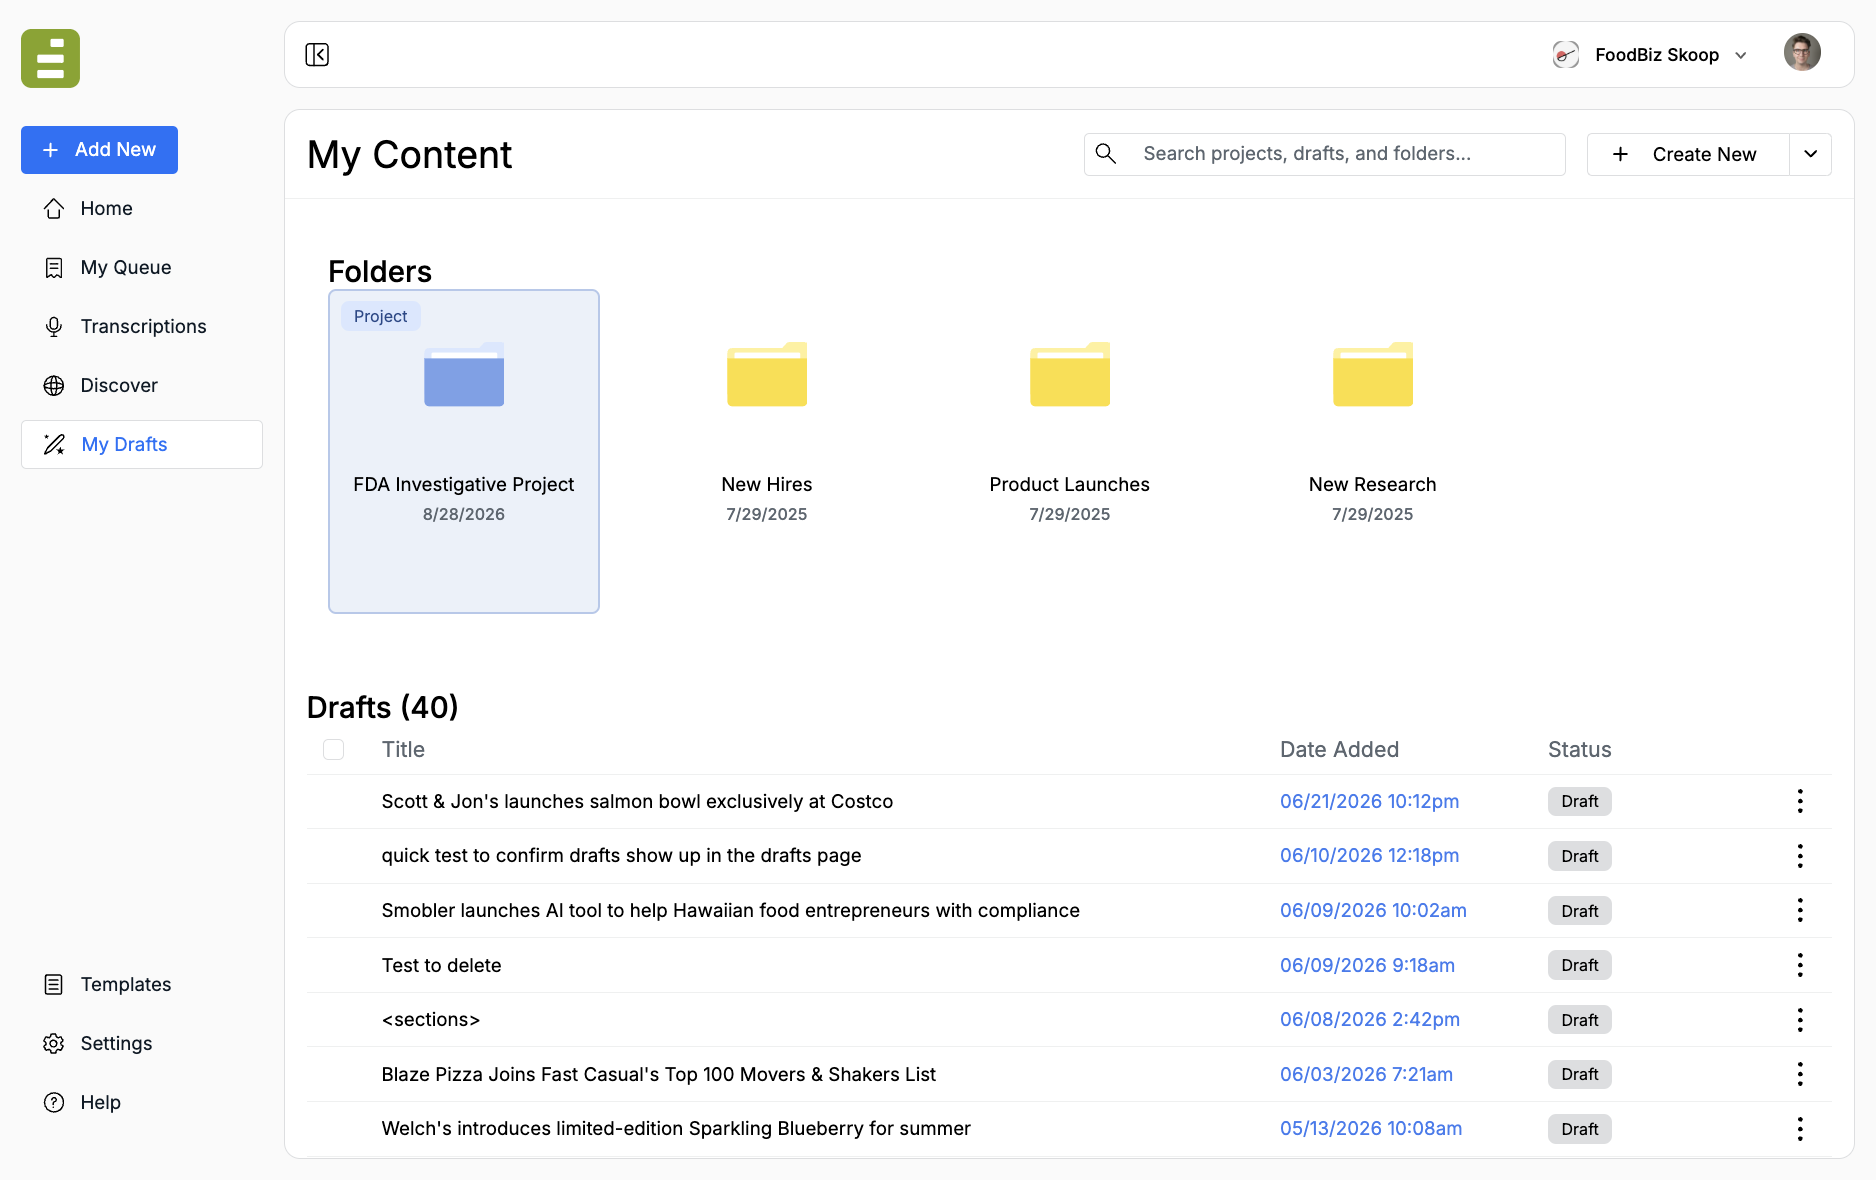Image resolution: width=1876 pixels, height=1180 pixels.
Task: Open Transcriptions in the sidebar
Action: [142, 326]
